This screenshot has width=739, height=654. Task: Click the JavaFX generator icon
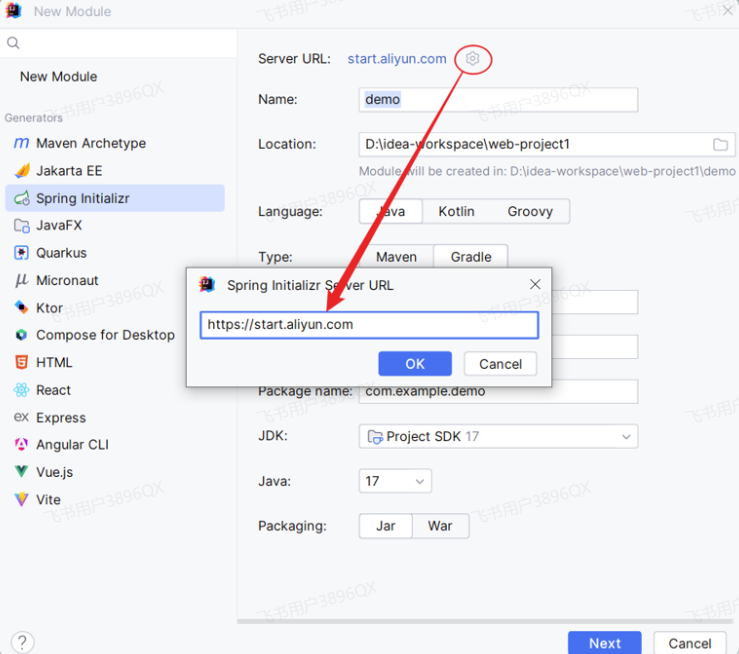22,226
